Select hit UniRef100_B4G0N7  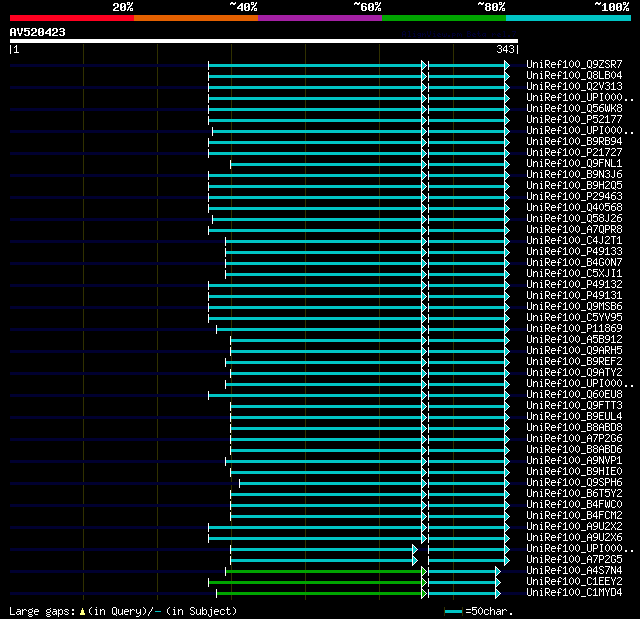pyautogui.click(x=574, y=263)
